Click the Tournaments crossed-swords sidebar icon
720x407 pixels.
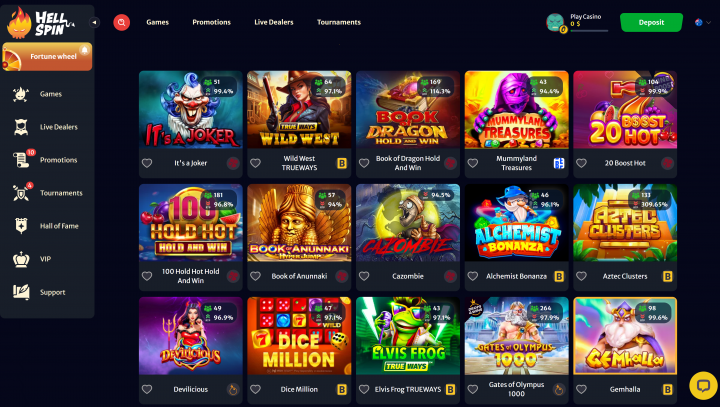coord(21,193)
